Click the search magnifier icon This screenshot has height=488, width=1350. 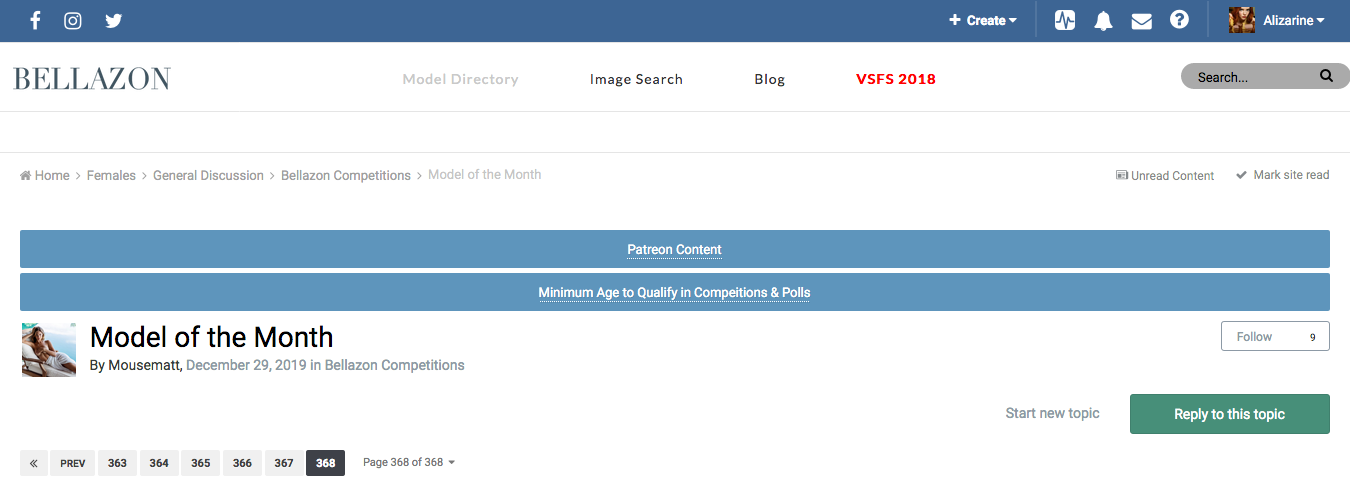[x=1326, y=76]
